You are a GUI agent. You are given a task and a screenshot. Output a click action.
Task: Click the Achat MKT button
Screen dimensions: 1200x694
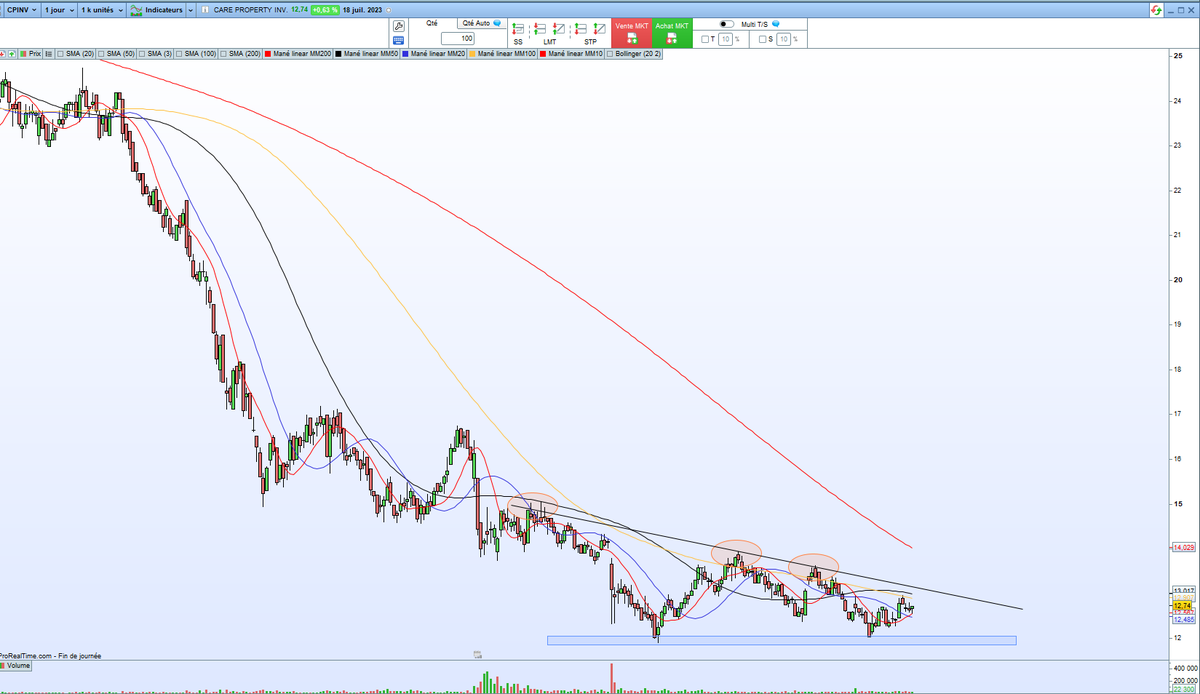pos(672,32)
